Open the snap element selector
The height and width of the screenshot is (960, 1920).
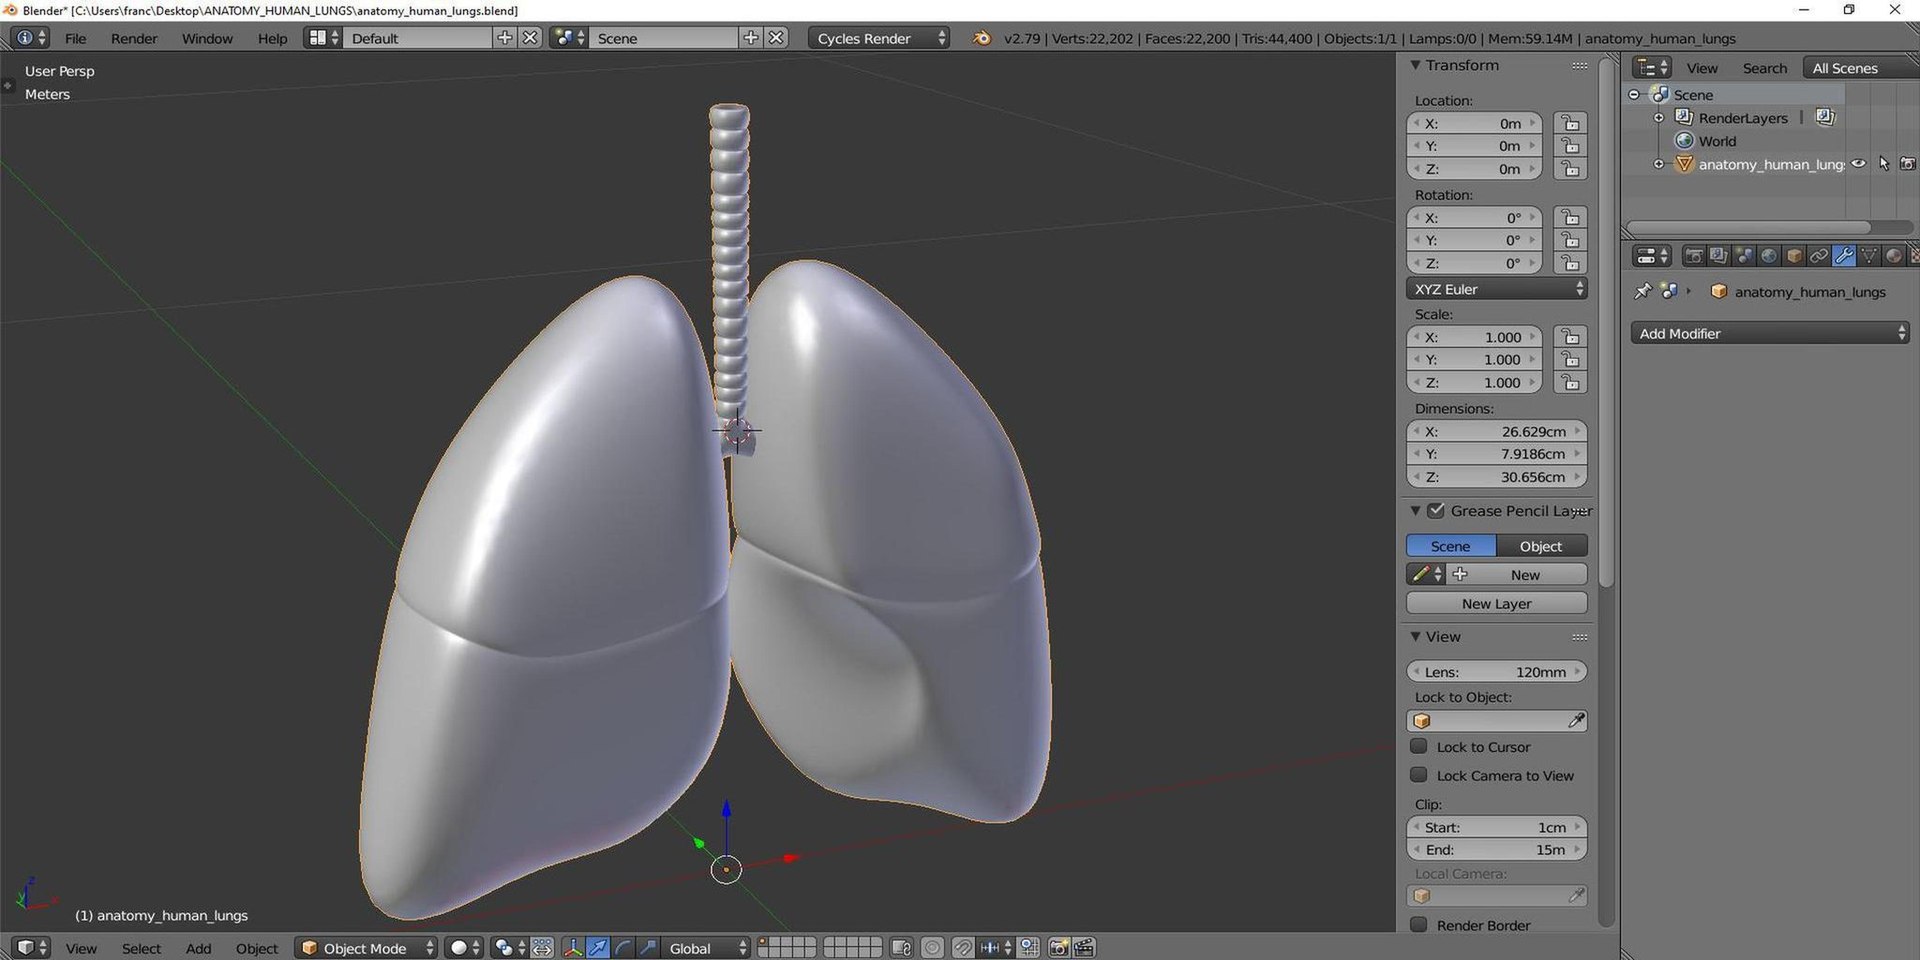(995, 947)
